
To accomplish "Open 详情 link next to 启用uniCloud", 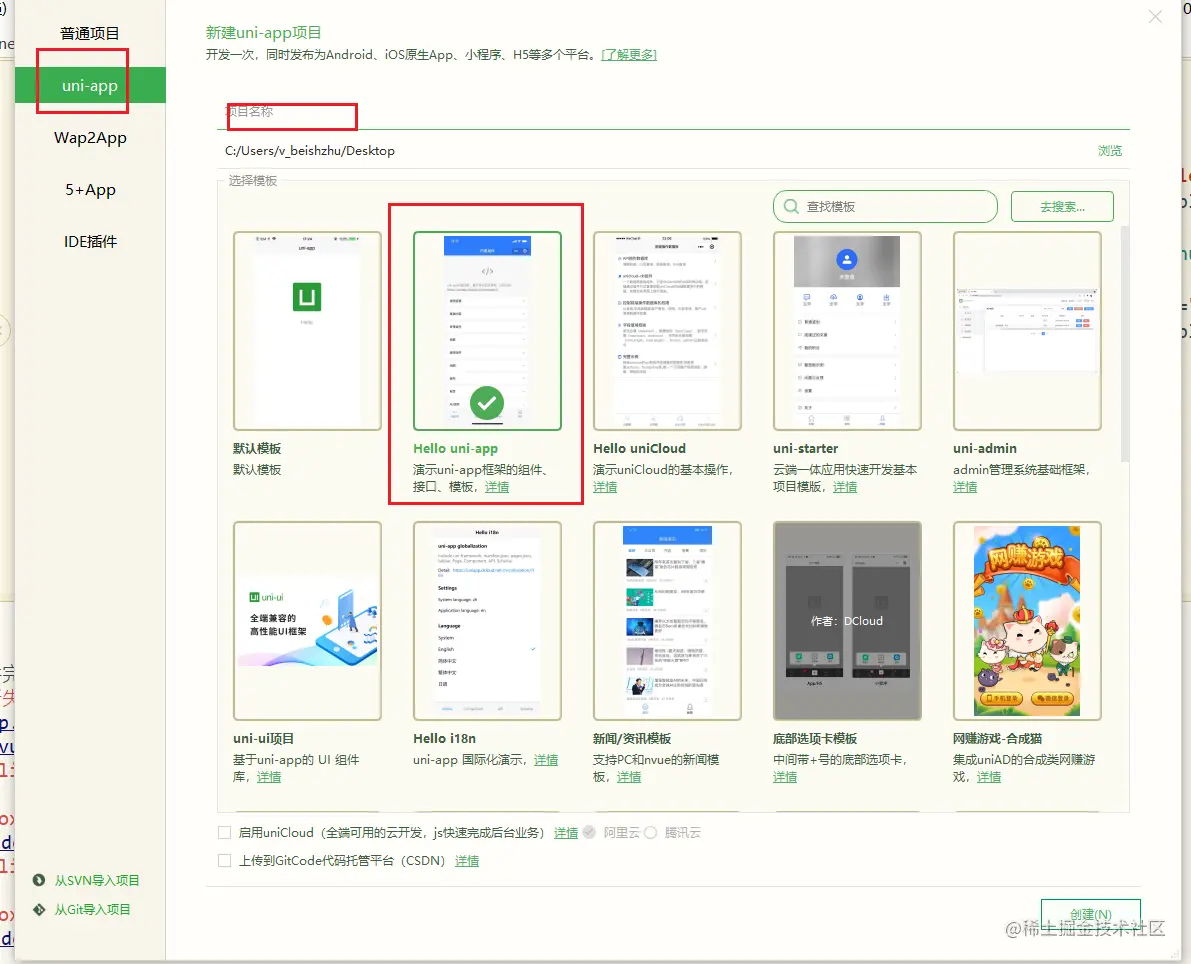I will 565,833.
